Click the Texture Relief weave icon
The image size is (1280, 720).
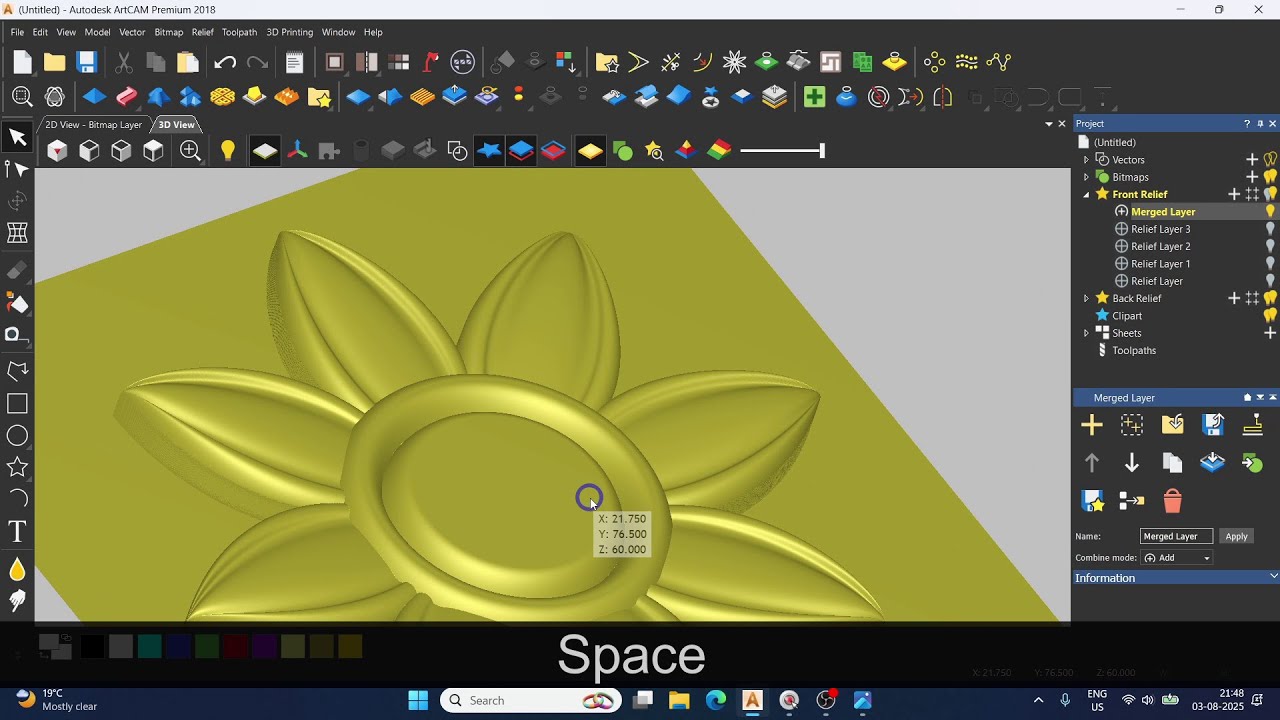222,97
